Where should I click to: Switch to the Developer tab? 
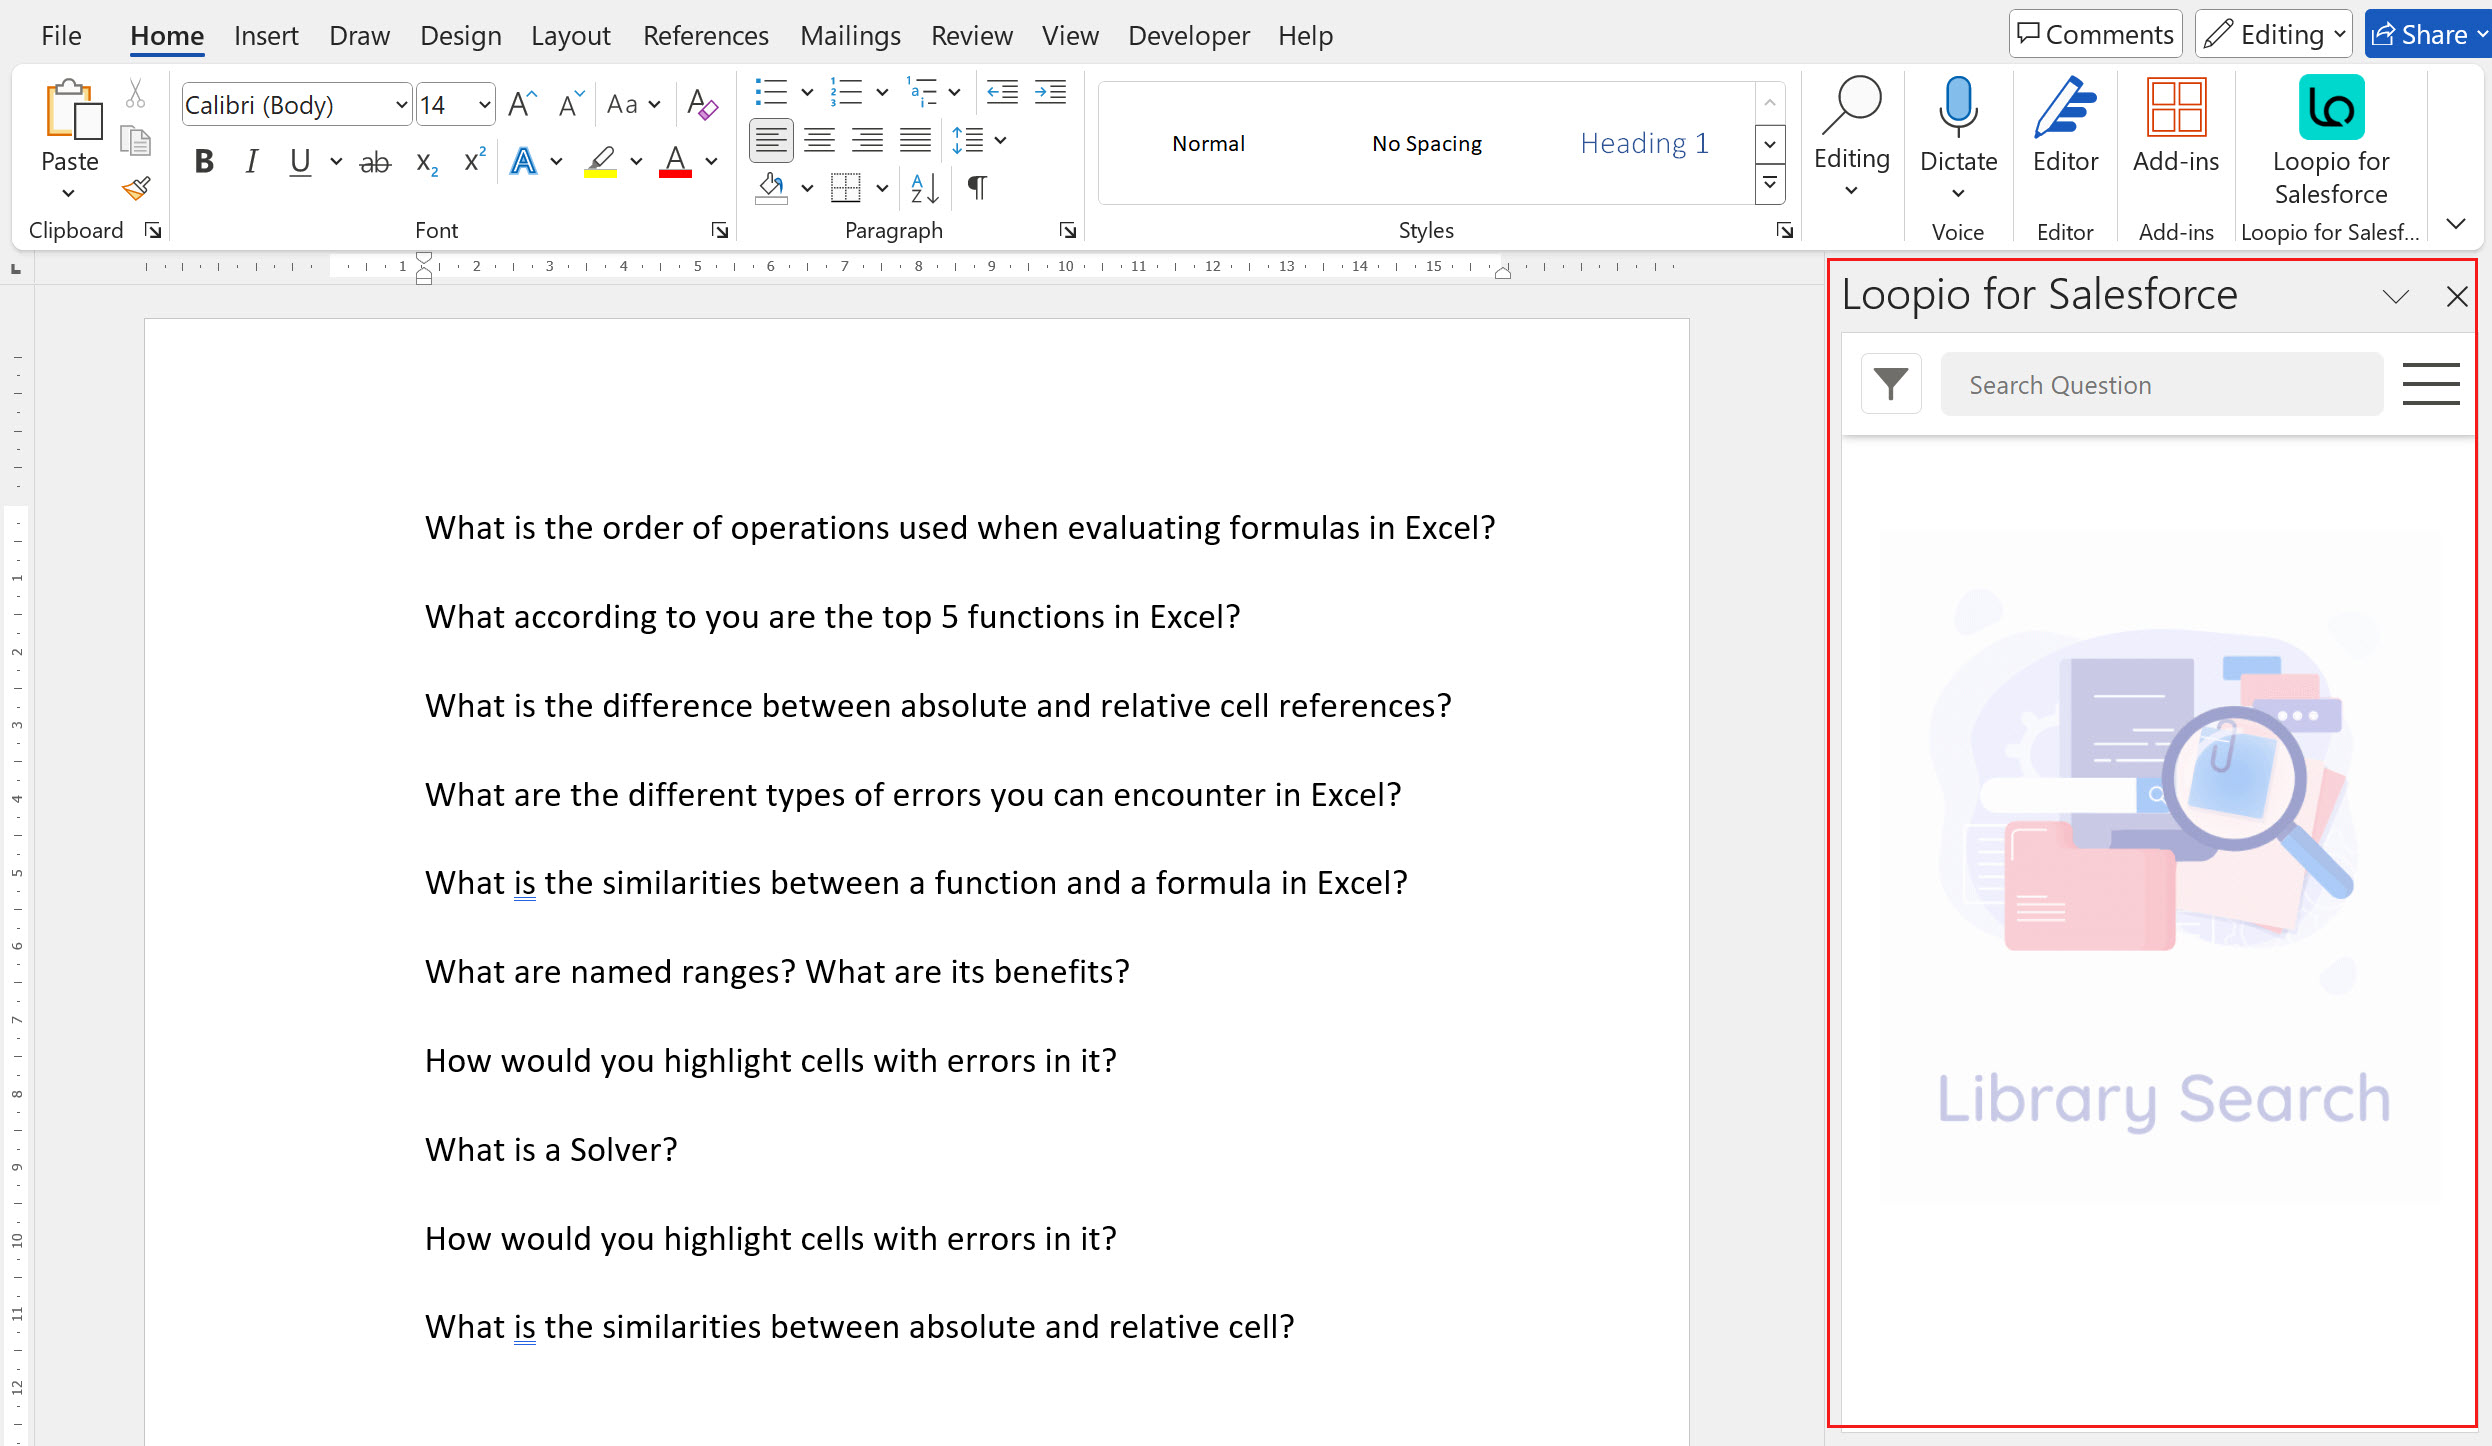pos(1188,35)
